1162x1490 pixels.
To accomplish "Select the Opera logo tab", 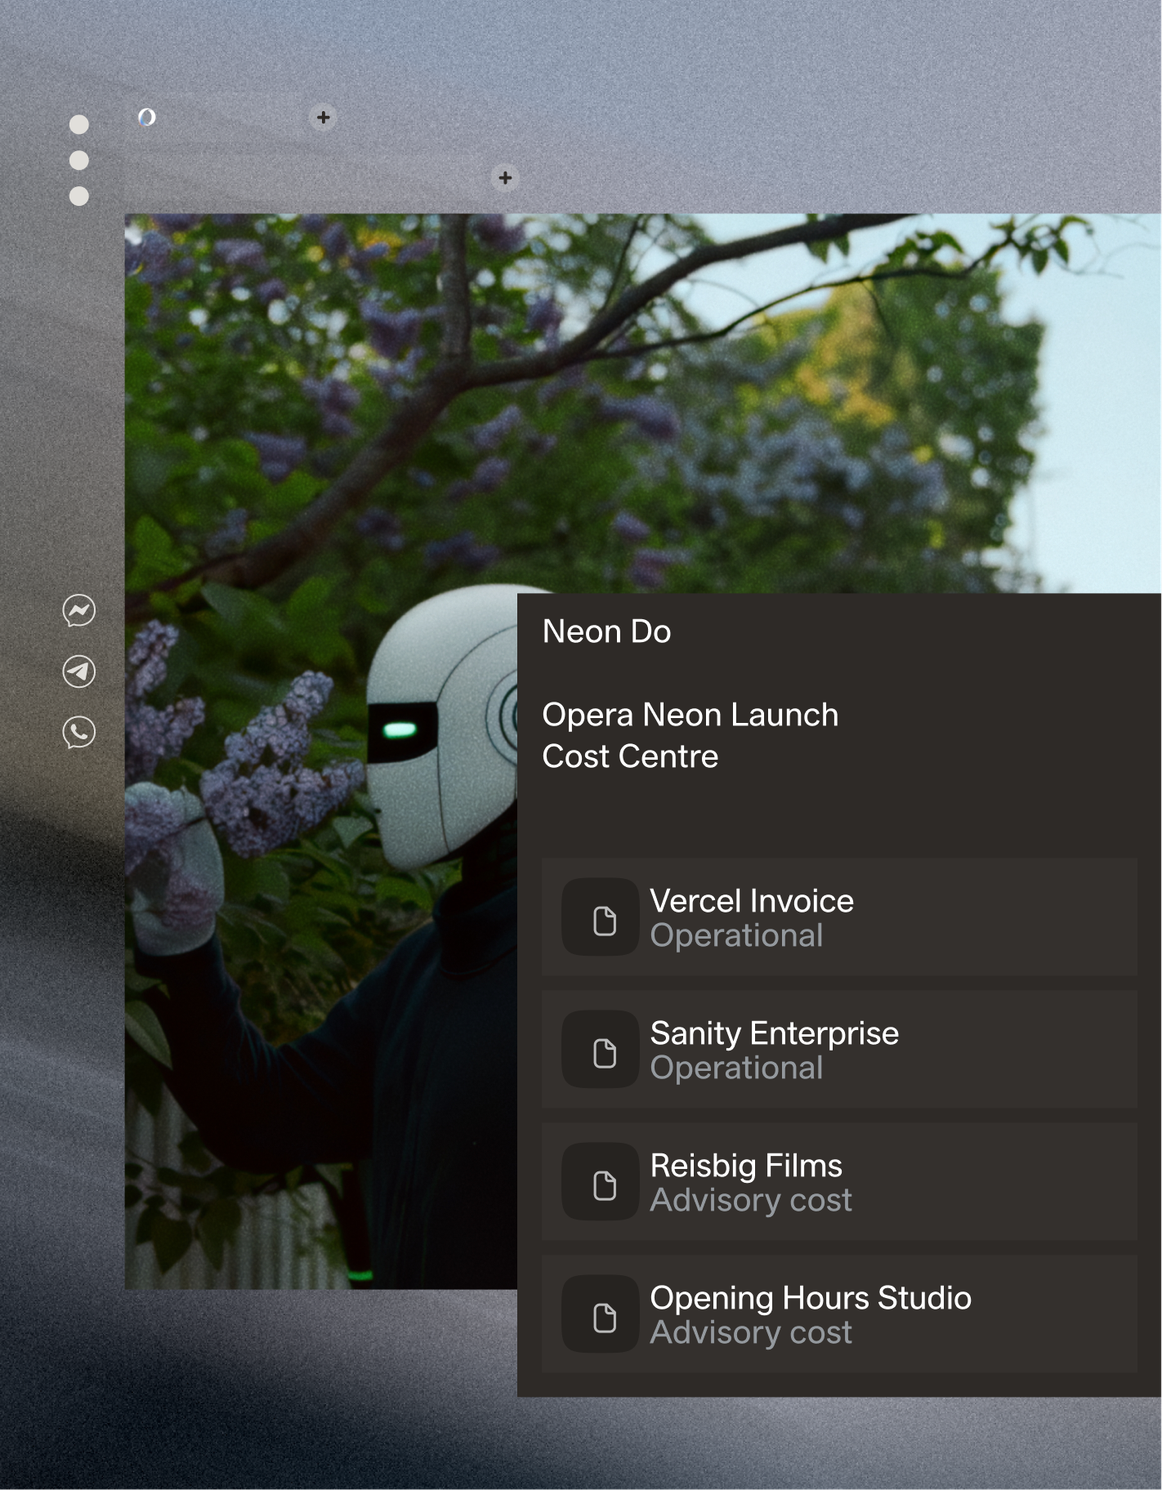I will pos(147,117).
